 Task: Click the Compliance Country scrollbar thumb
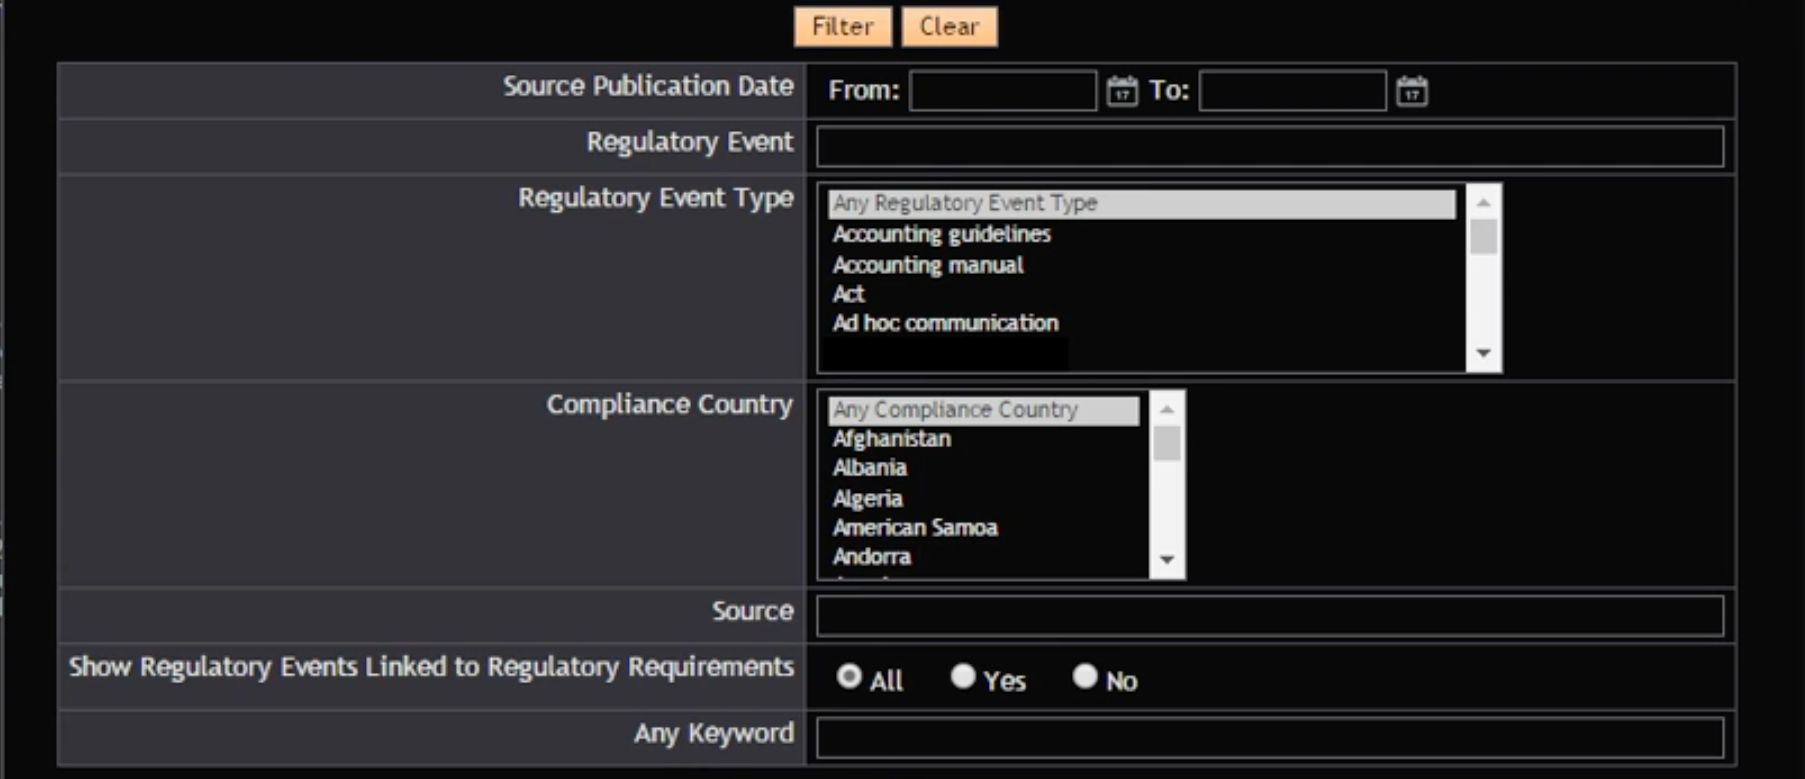[x=1166, y=443]
